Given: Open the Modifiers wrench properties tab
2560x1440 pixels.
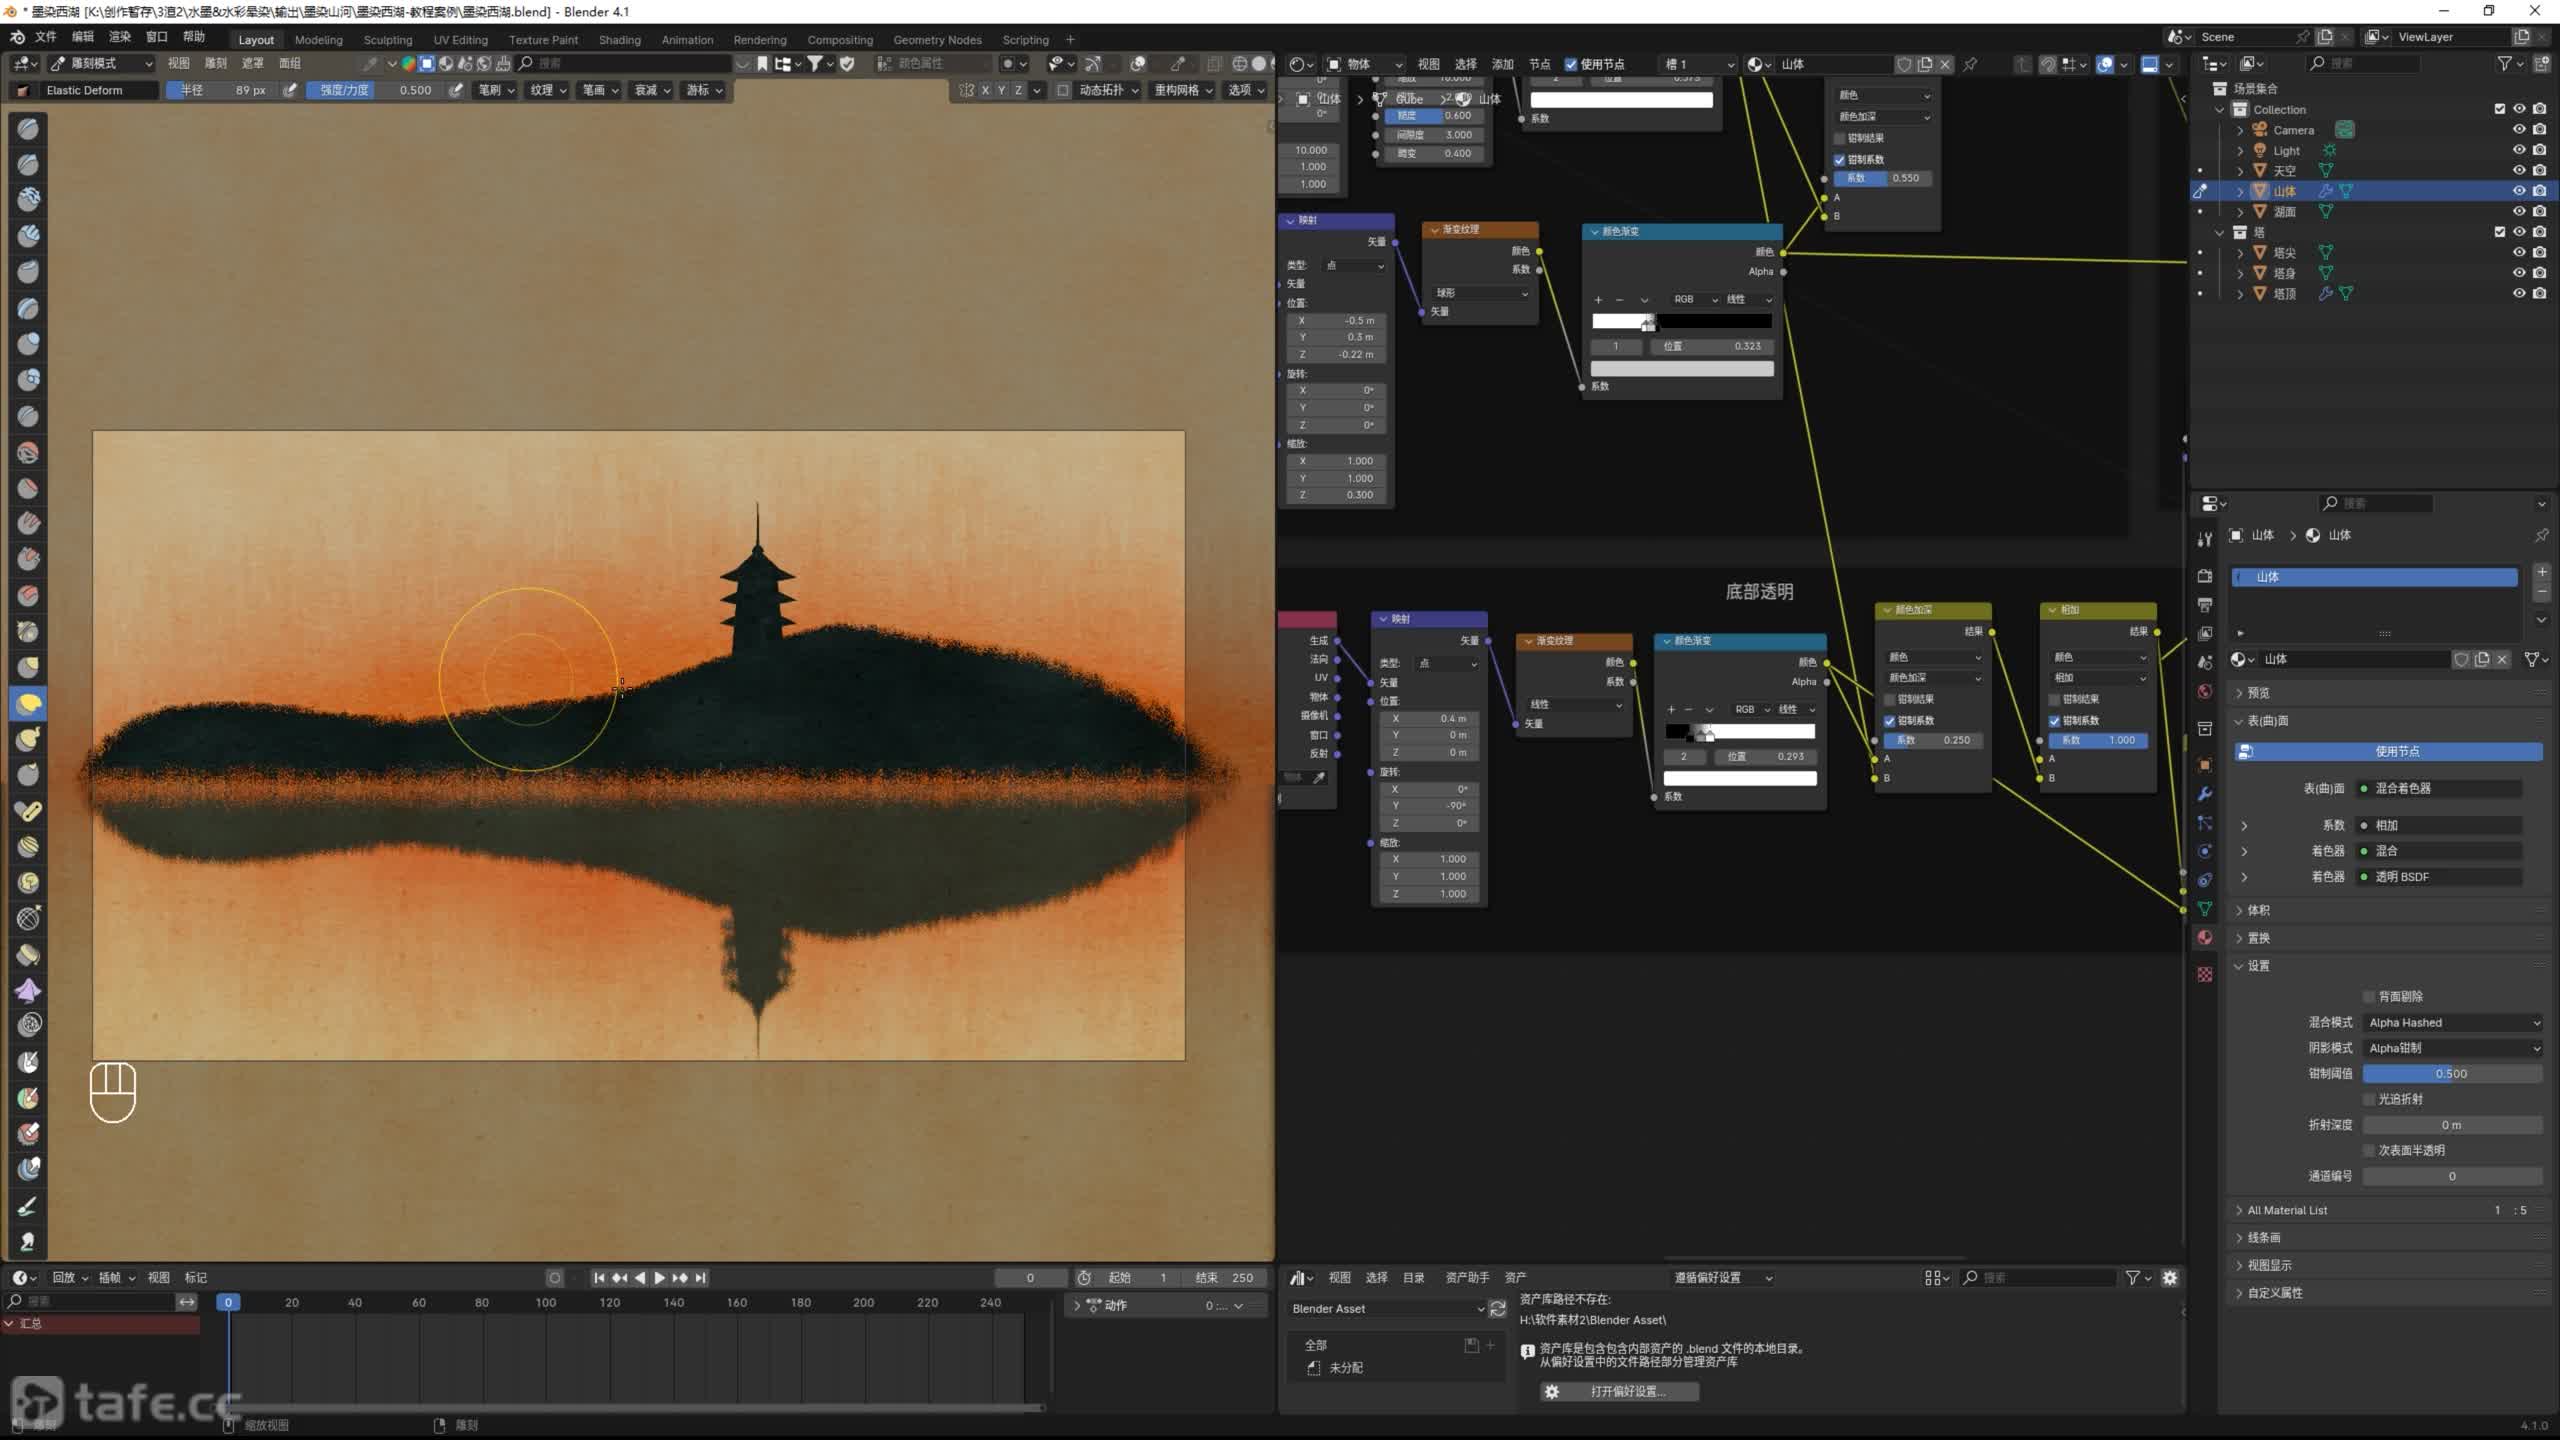Looking at the screenshot, I should point(2205,794).
